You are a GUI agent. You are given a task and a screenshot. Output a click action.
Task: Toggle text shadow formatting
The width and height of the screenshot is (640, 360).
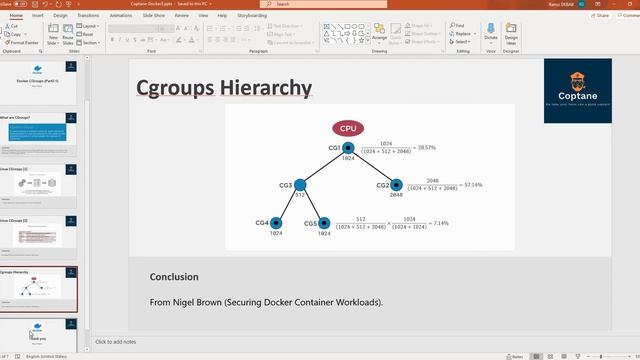[135, 40]
